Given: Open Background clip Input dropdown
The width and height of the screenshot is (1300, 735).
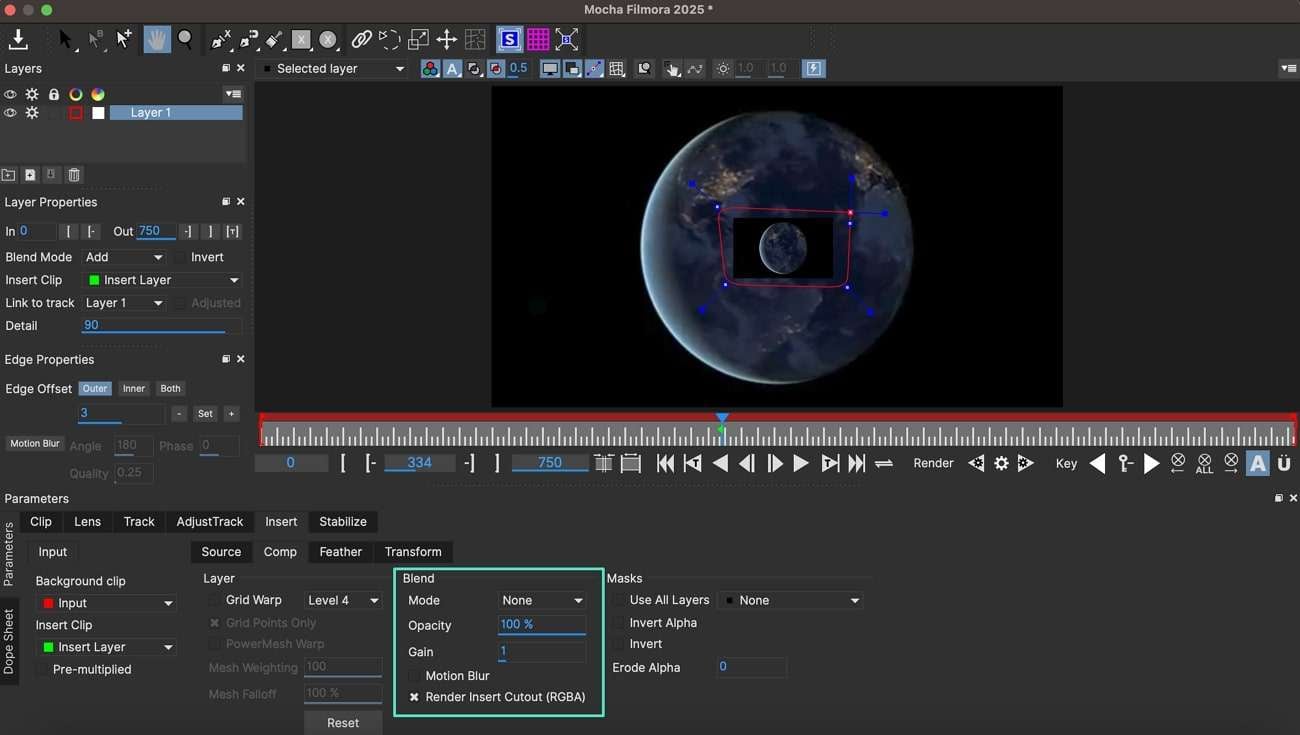Looking at the screenshot, I should click(106, 603).
